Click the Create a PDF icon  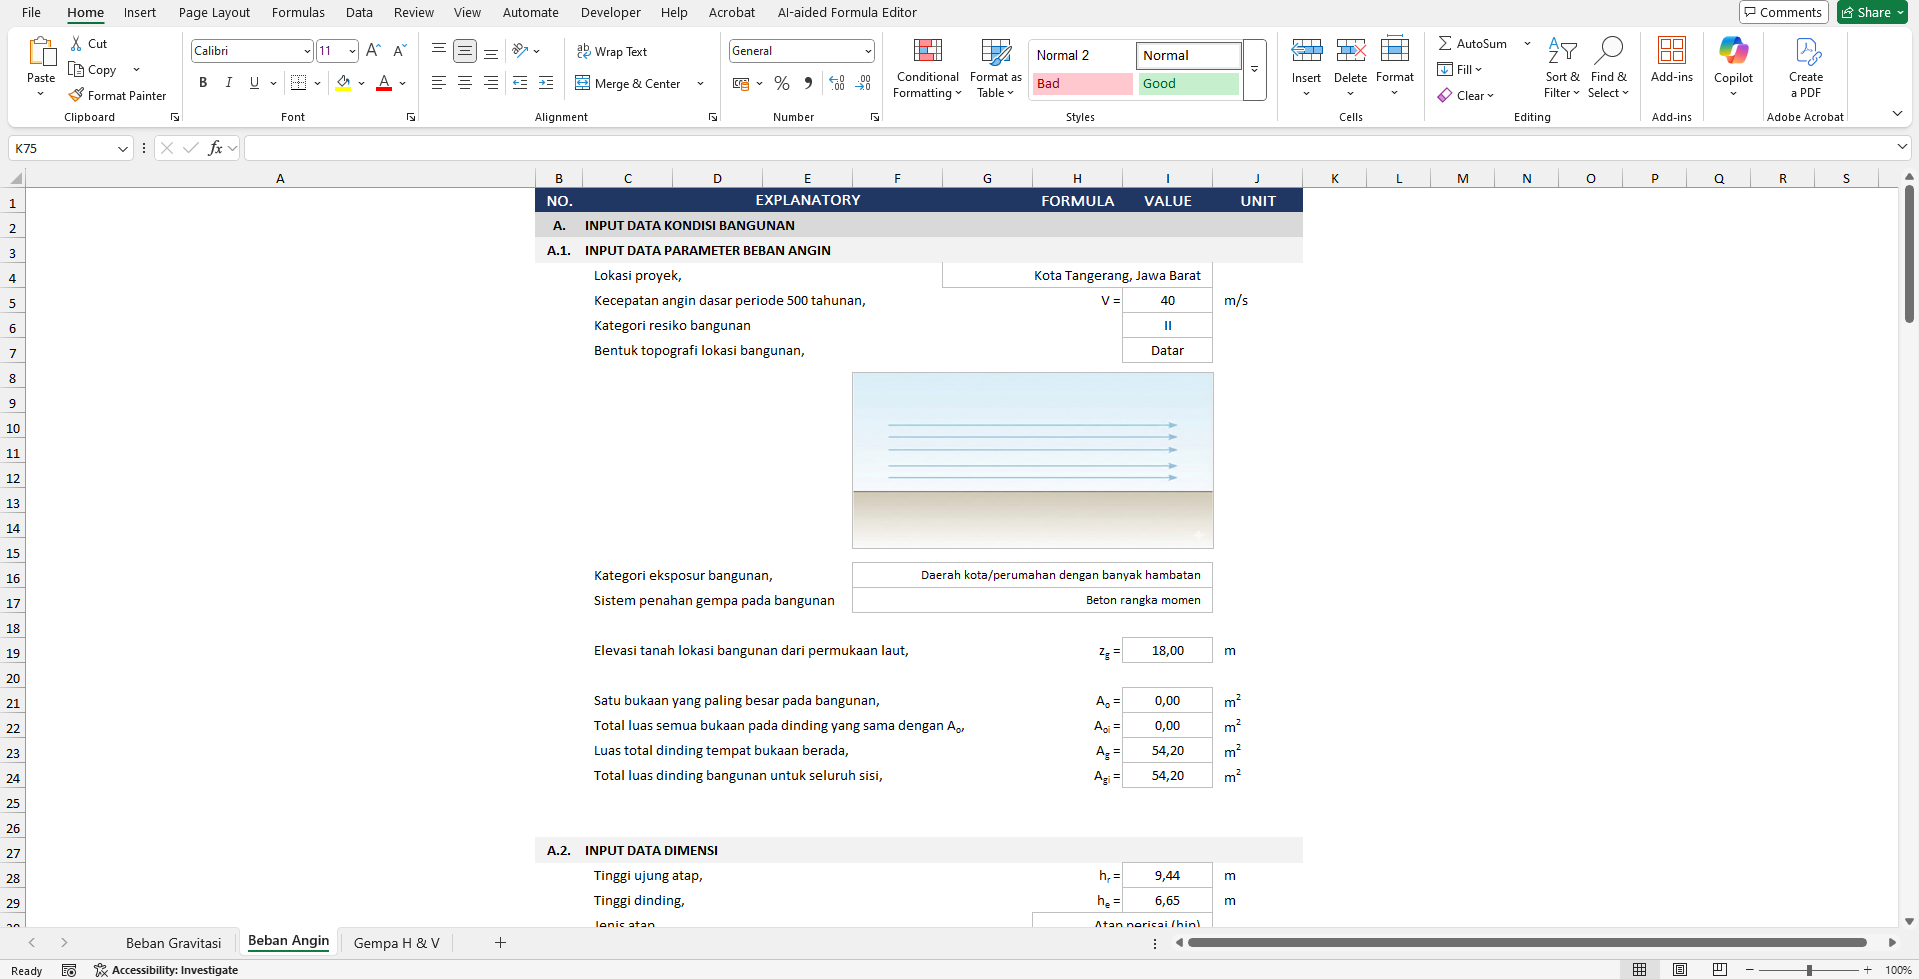1805,52
